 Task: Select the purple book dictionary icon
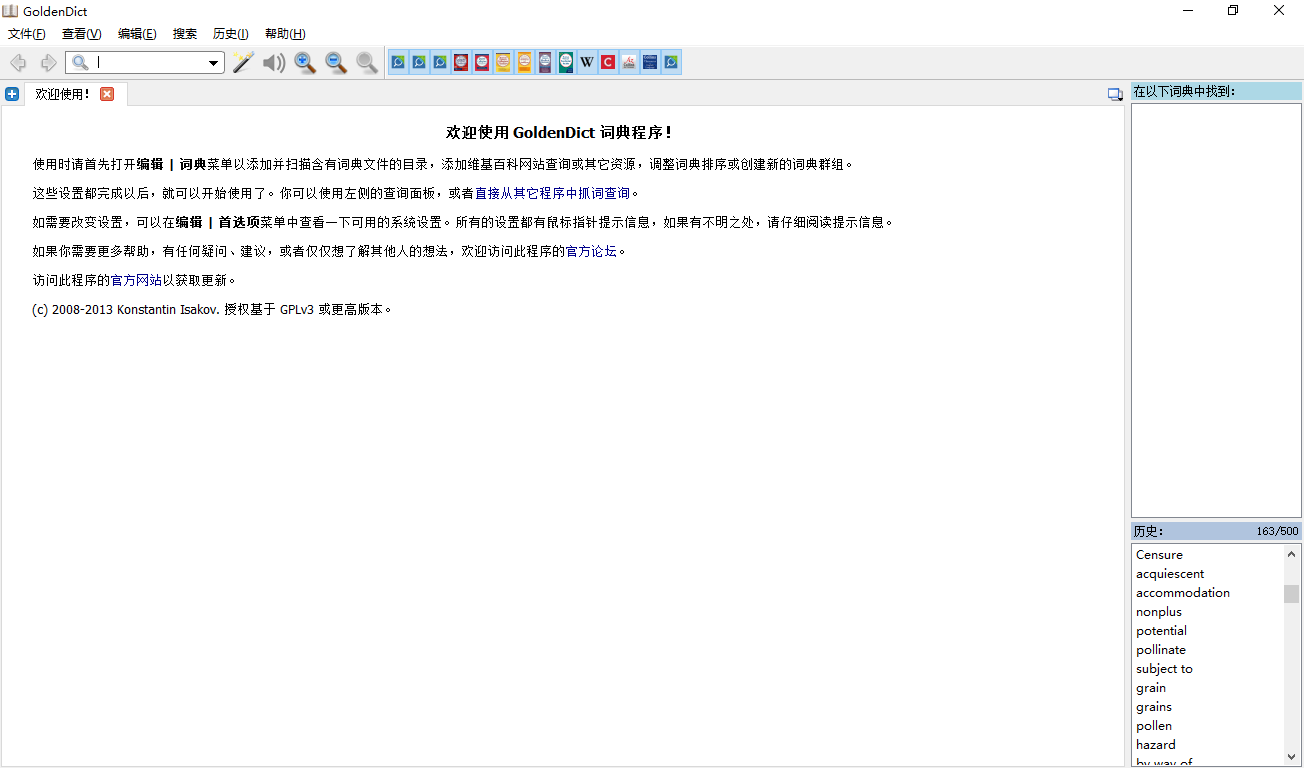click(x=545, y=62)
